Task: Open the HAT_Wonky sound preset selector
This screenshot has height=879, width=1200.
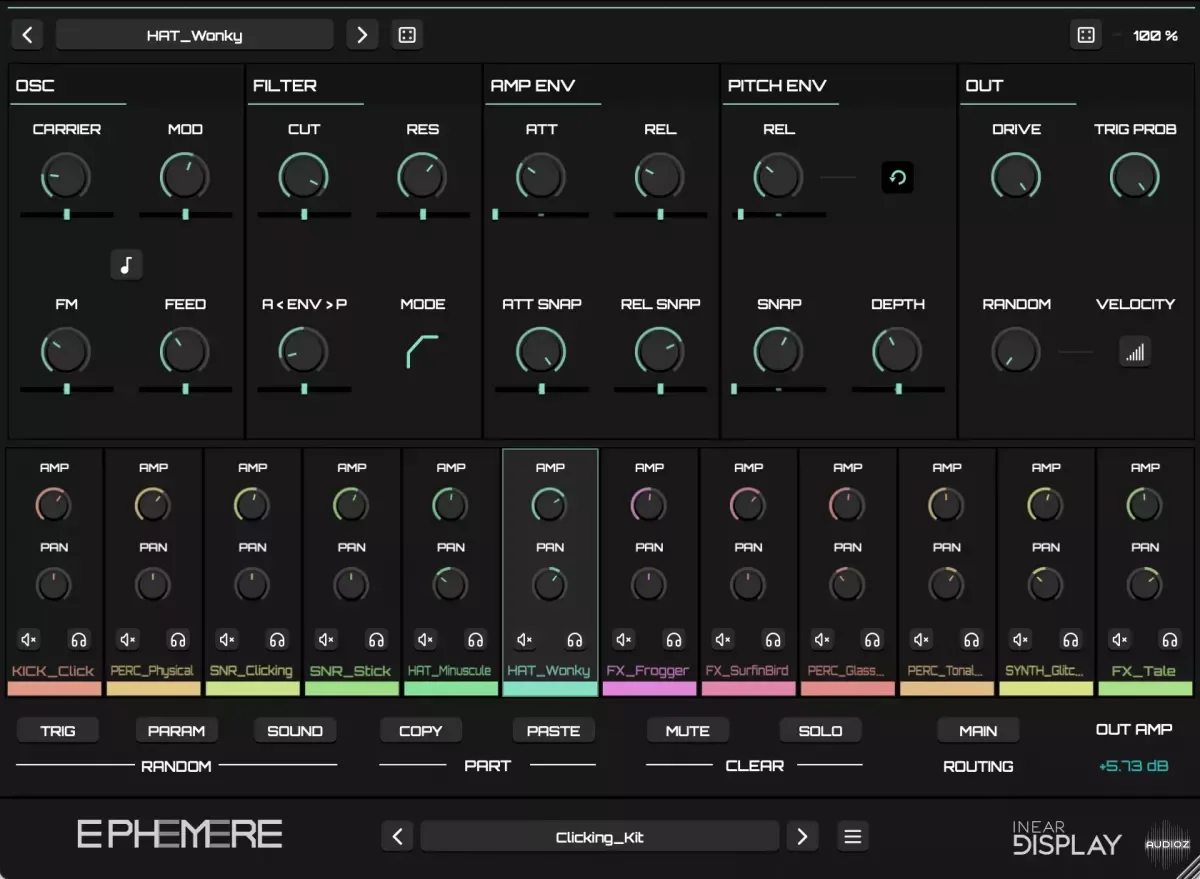Action: coord(195,35)
